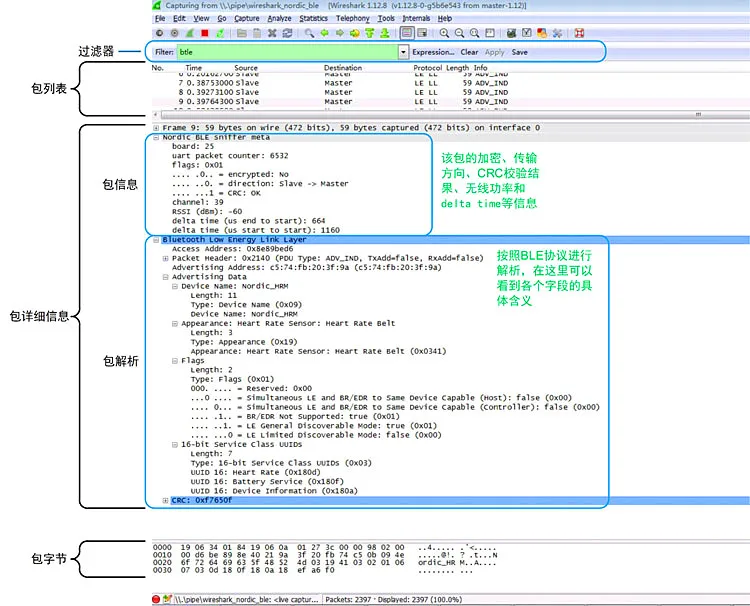The image size is (750, 606).
Task: Click Packets: 2397 status bar entry
Action: coord(393,599)
